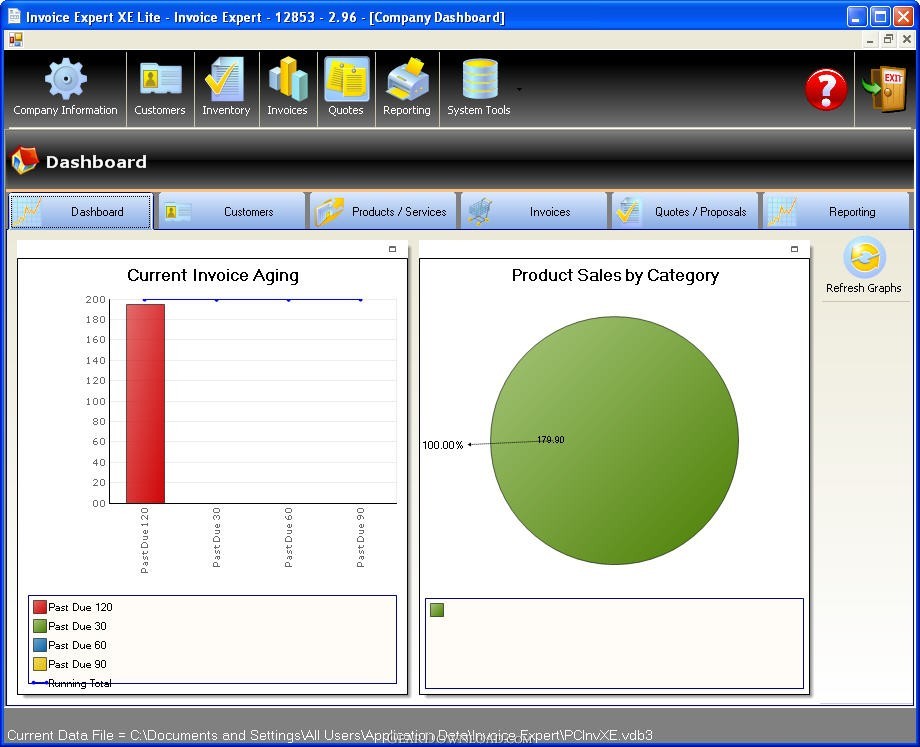920x747 pixels.
Task: Click the Past Due 90 yellow legend swatch
Action: pyautogui.click(x=40, y=664)
